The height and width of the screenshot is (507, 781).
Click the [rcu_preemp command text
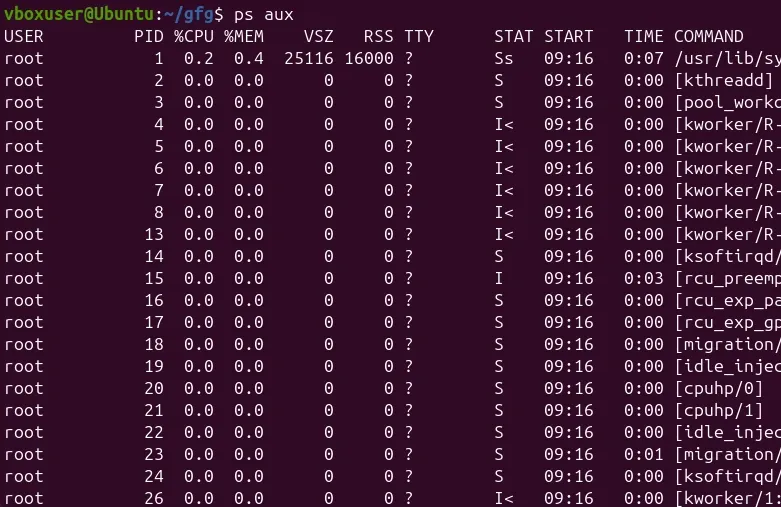pyautogui.click(x=728, y=278)
